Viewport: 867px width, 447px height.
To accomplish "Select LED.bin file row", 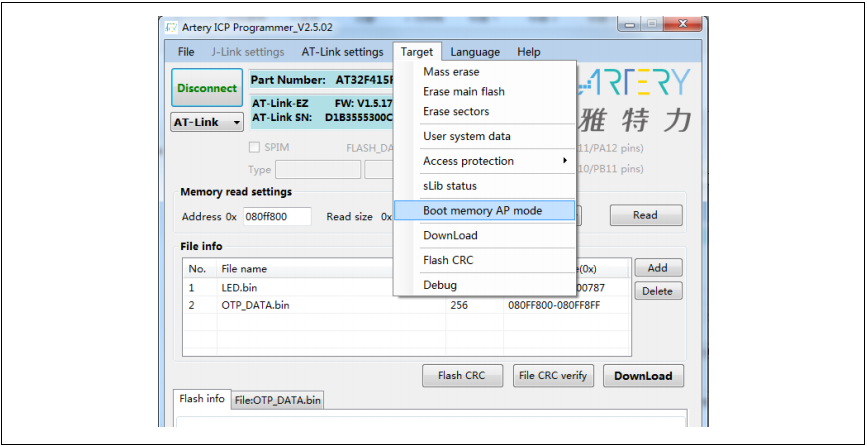I will pyautogui.click(x=406, y=288).
